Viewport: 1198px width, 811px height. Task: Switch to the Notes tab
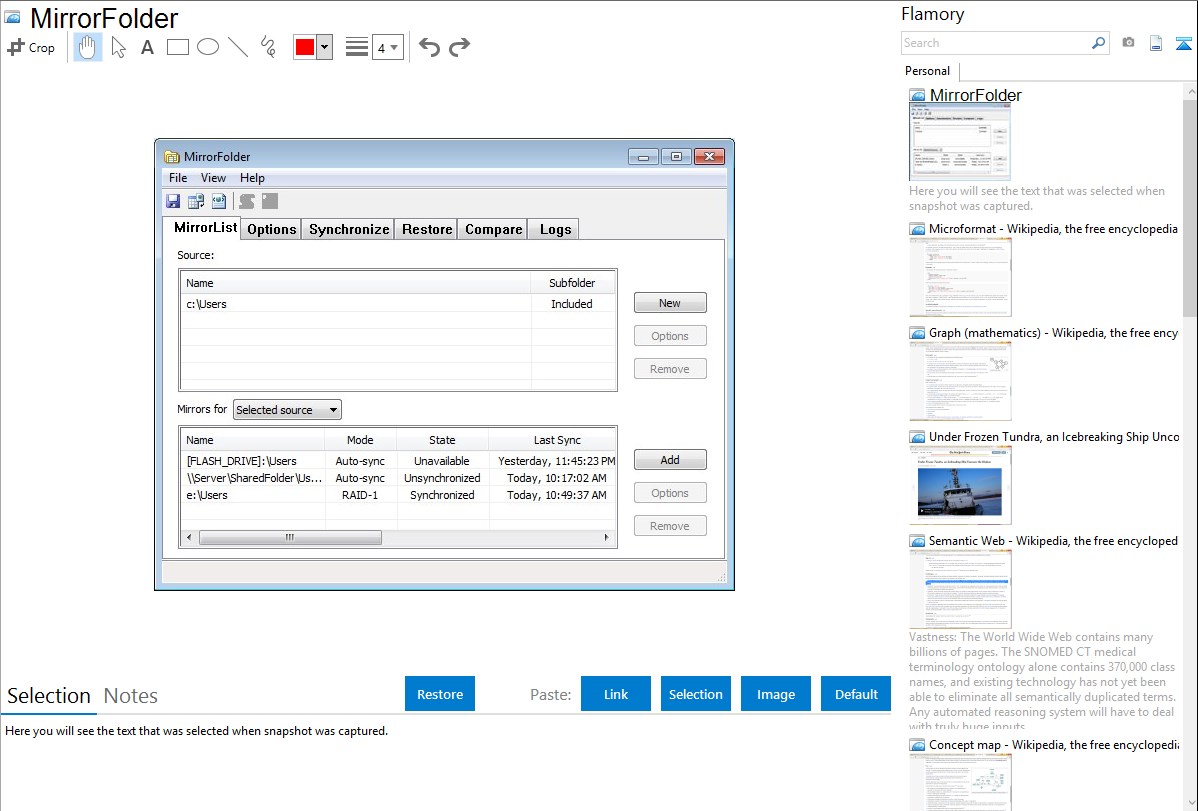pos(131,696)
